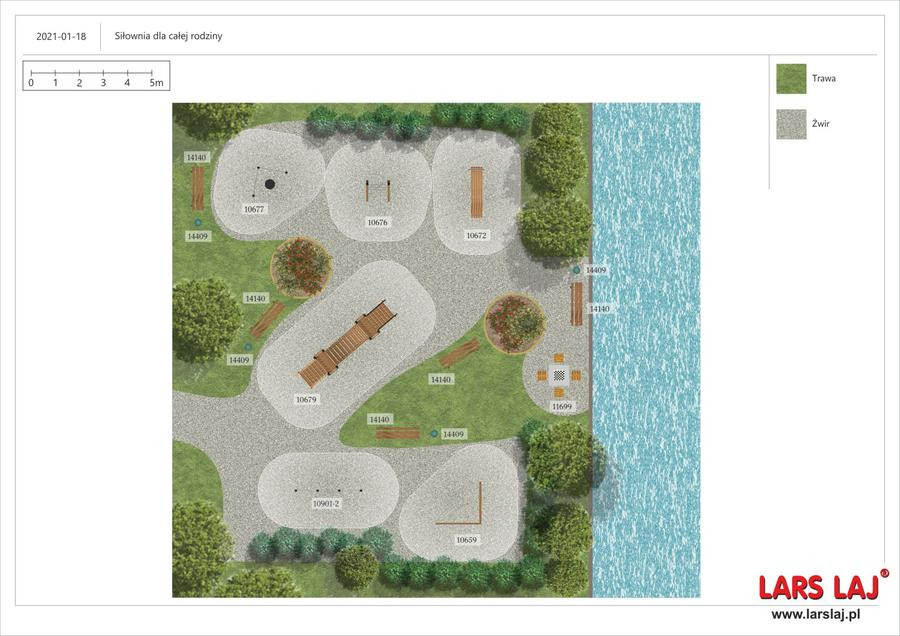Click the blue water area on the right
This screenshot has width=900, height=636.
coord(646,350)
